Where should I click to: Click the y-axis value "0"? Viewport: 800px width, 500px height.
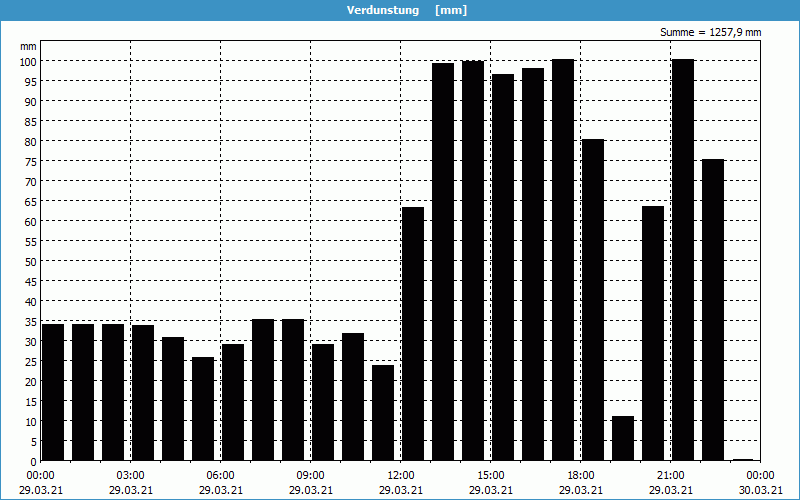pyautogui.click(x=34, y=462)
